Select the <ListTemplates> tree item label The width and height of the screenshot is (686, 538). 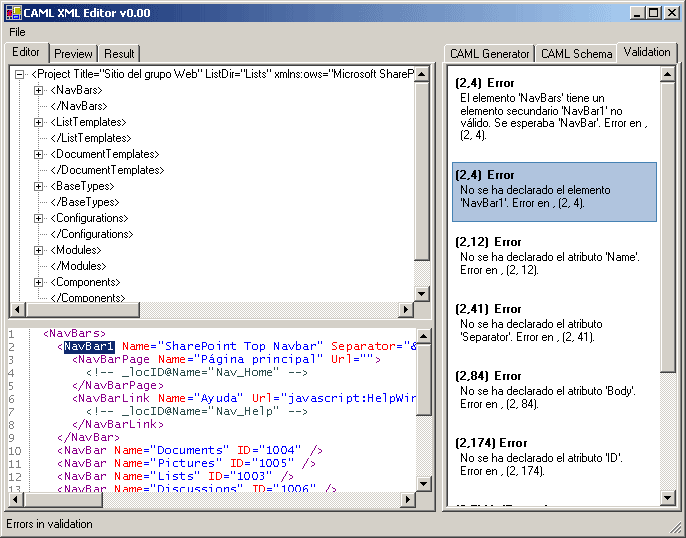click(88, 122)
